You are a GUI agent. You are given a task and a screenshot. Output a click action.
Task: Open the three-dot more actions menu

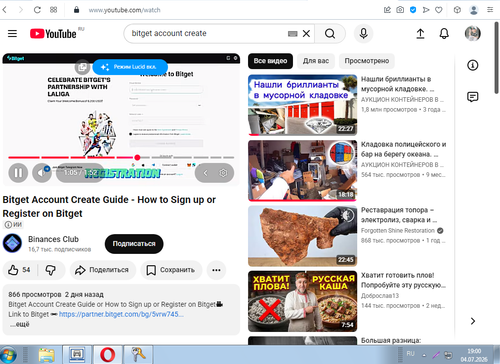[x=216, y=270]
